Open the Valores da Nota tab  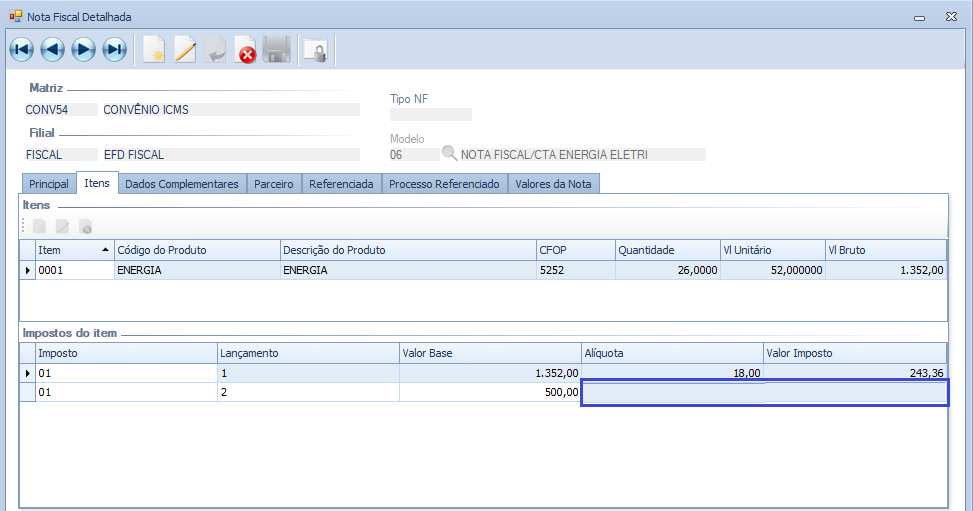coord(553,184)
